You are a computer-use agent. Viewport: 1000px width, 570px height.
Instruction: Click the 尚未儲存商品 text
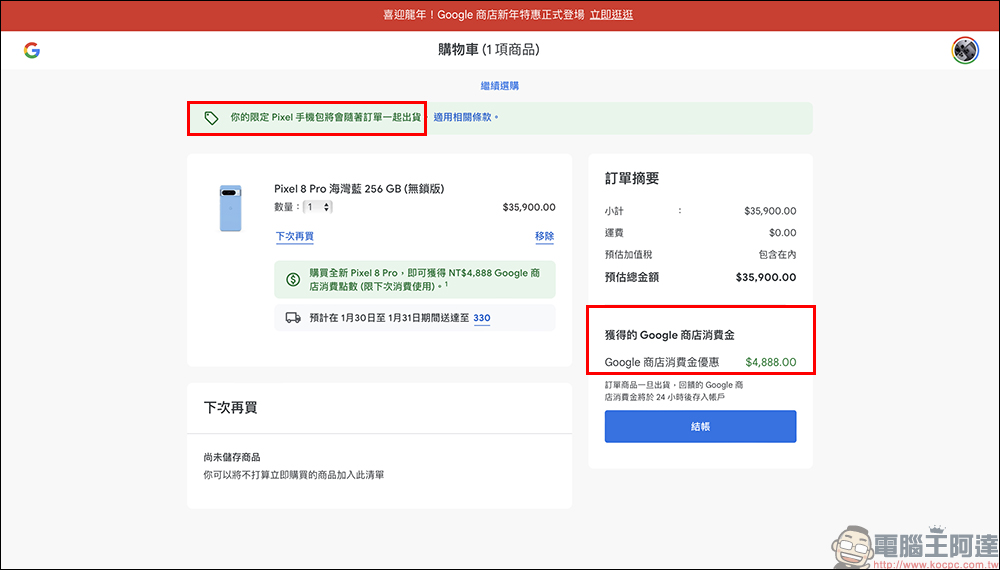tap(232, 457)
